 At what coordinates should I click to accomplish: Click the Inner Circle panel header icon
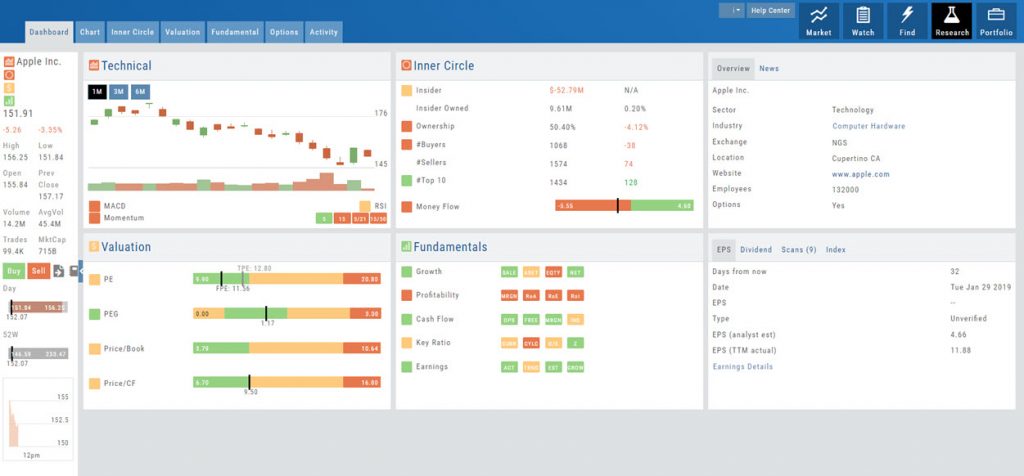click(x=406, y=65)
